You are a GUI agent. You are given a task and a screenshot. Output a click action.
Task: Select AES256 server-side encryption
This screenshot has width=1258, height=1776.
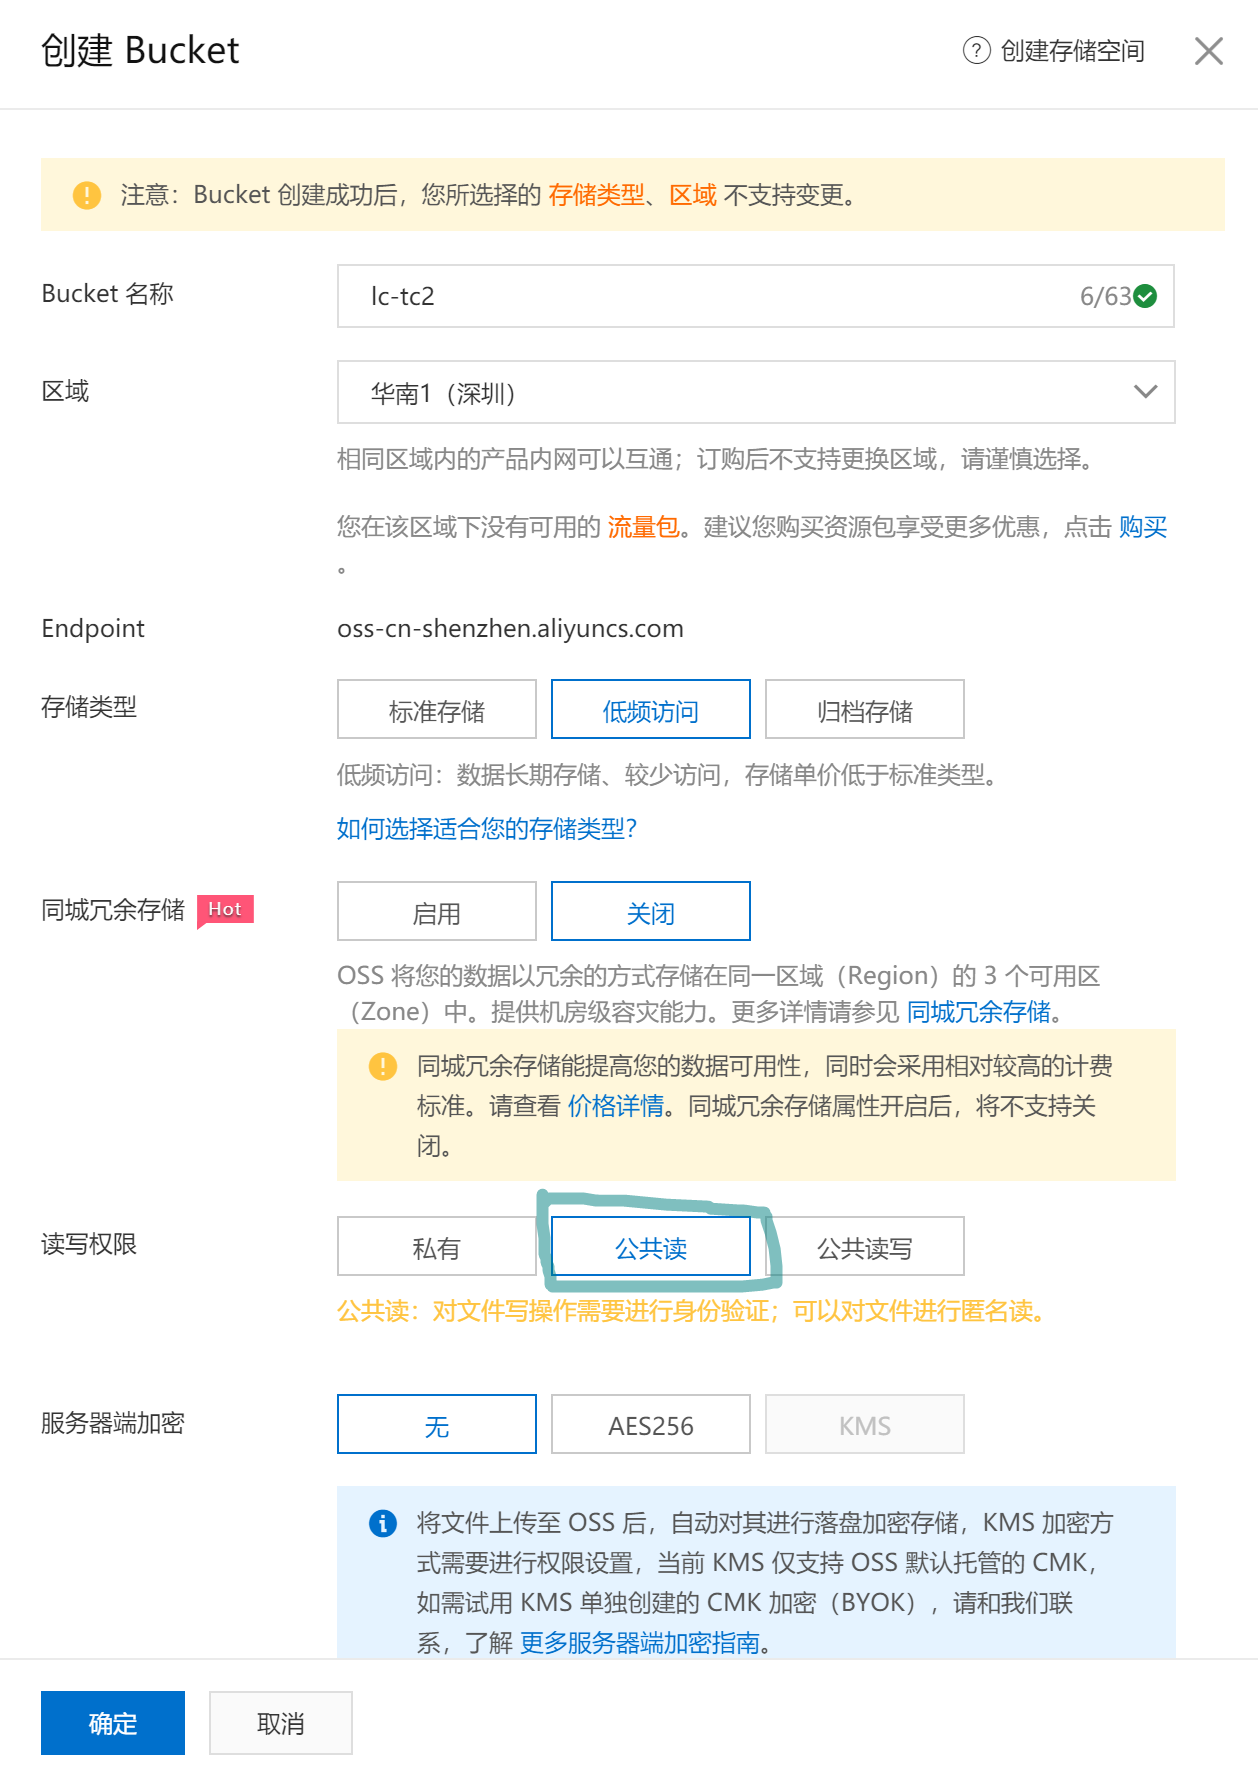click(x=650, y=1425)
